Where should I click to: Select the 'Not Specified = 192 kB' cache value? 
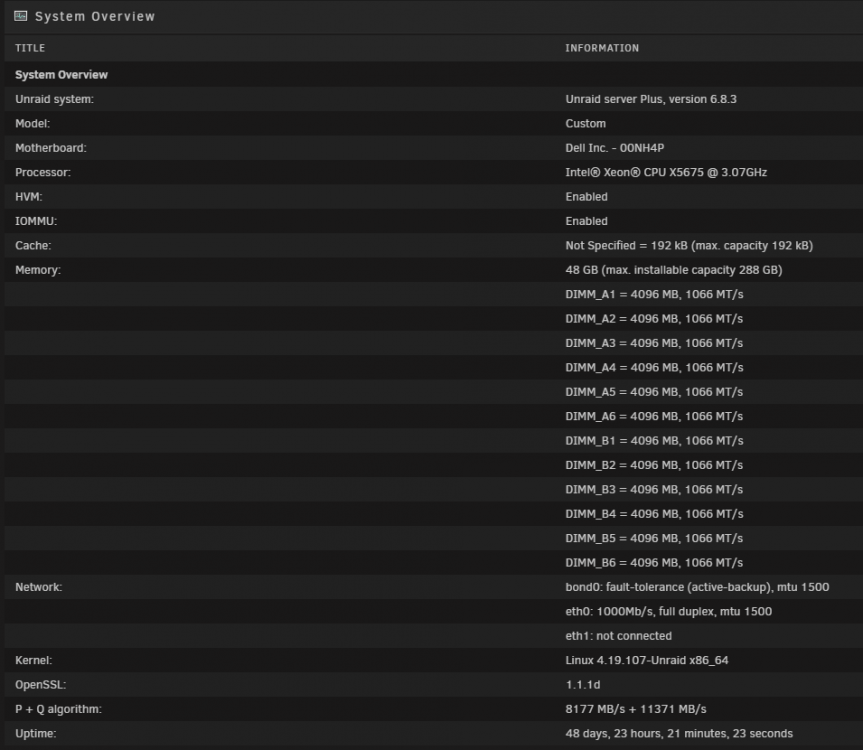(689, 245)
